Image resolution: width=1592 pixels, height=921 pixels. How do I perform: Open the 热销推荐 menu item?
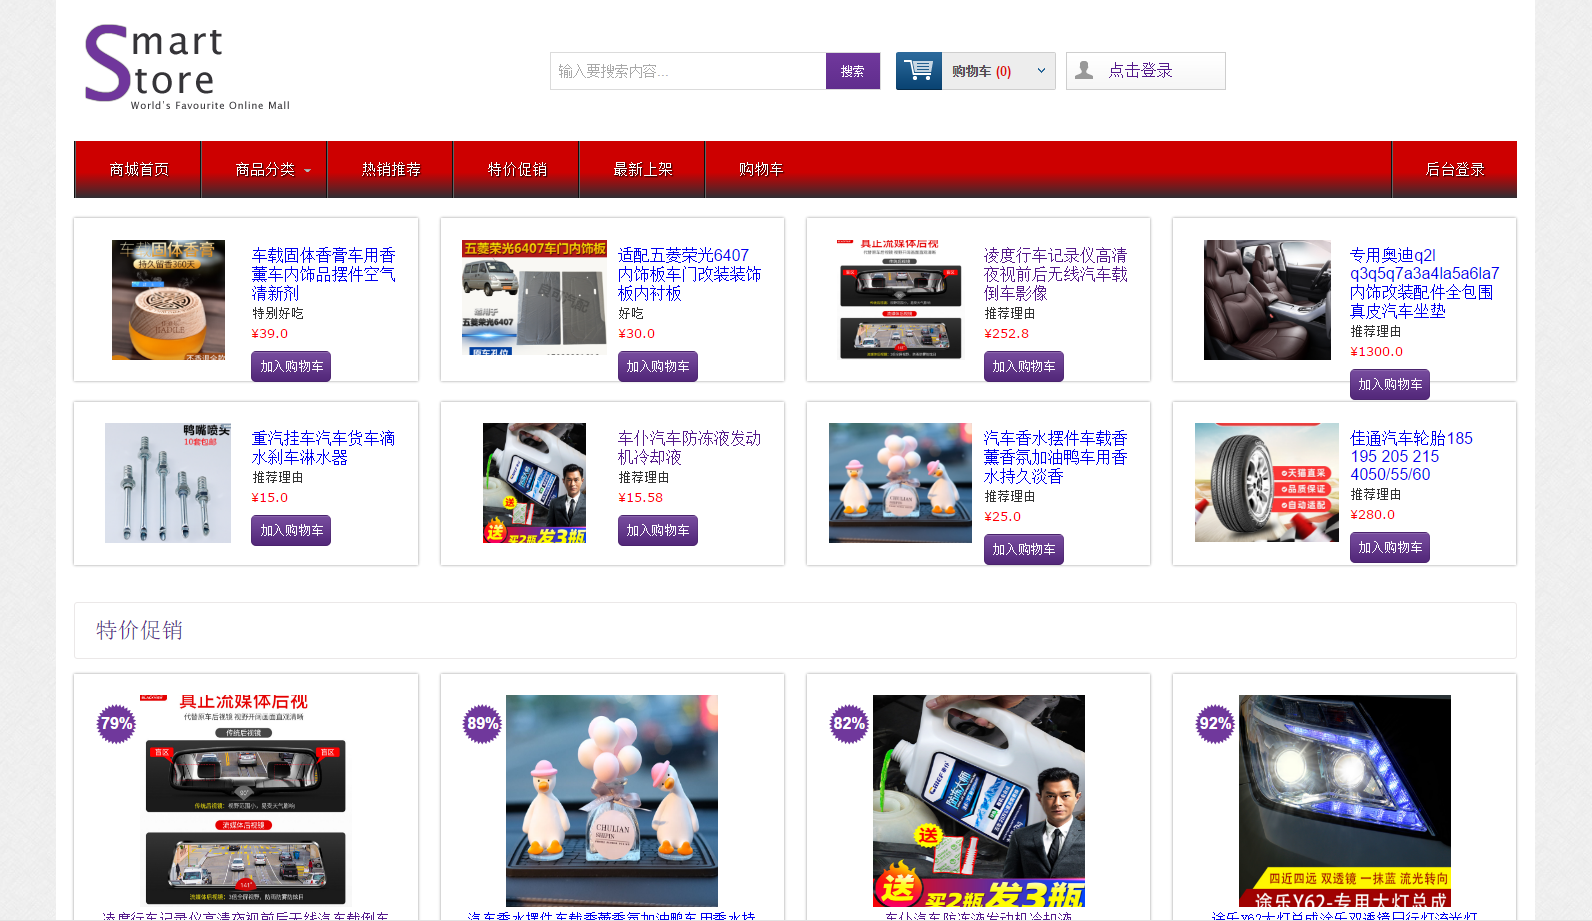coord(391,170)
